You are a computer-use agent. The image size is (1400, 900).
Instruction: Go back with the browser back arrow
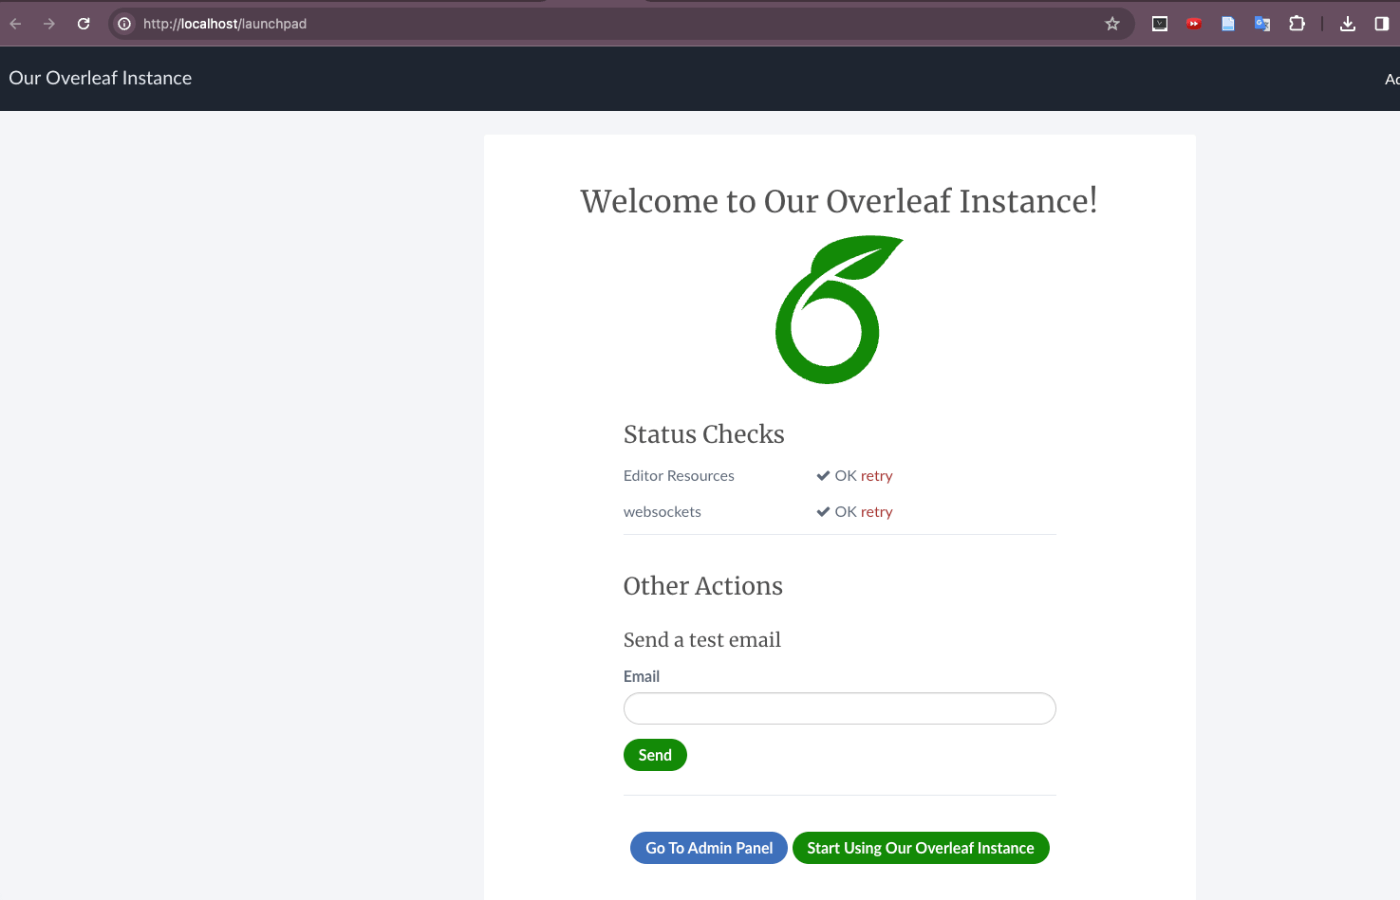tap(16, 24)
